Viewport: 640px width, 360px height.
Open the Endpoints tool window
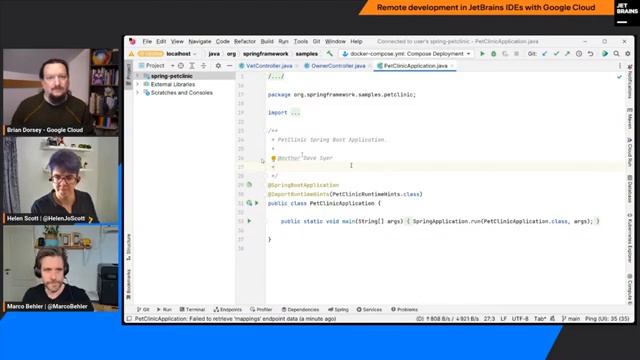click(228, 310)
